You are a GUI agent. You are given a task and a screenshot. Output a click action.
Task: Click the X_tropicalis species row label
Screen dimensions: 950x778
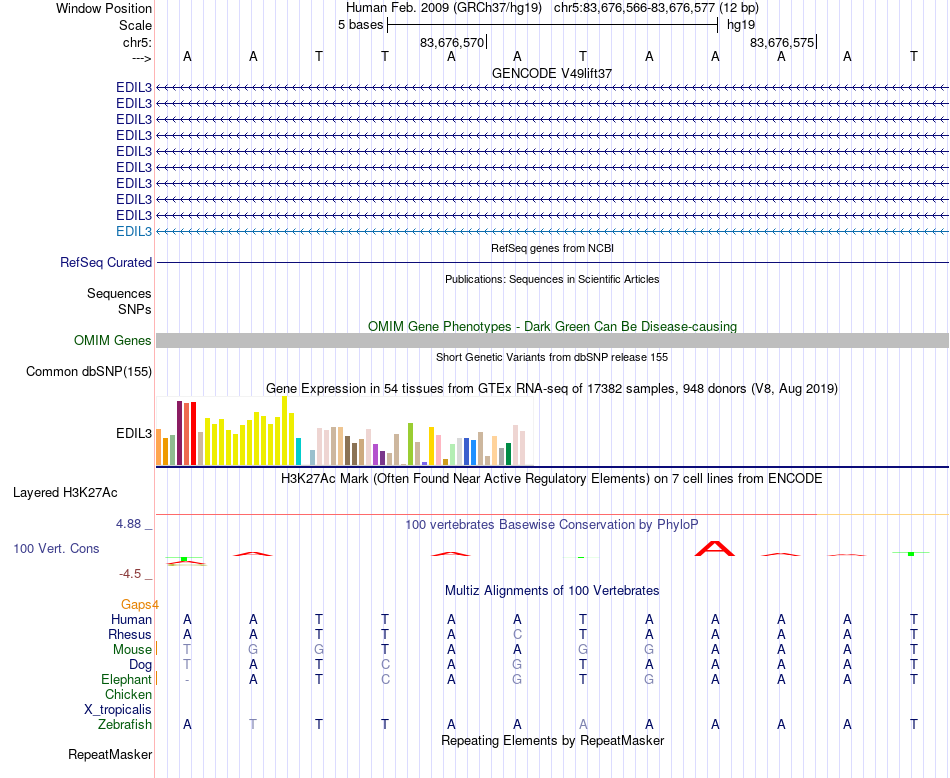pyautogui.click(x=118, y=710)
